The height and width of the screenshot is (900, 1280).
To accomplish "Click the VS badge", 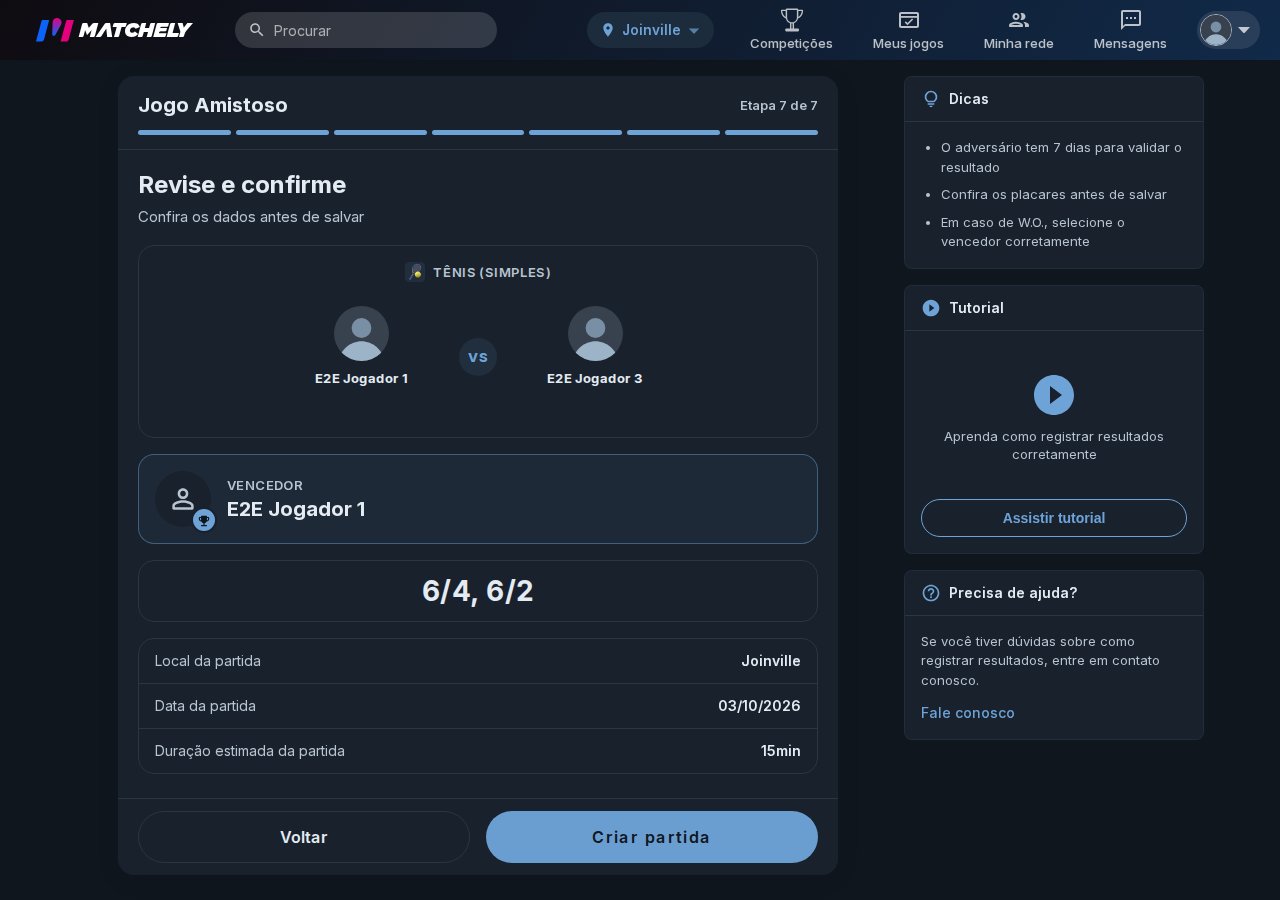I will 478,357.
